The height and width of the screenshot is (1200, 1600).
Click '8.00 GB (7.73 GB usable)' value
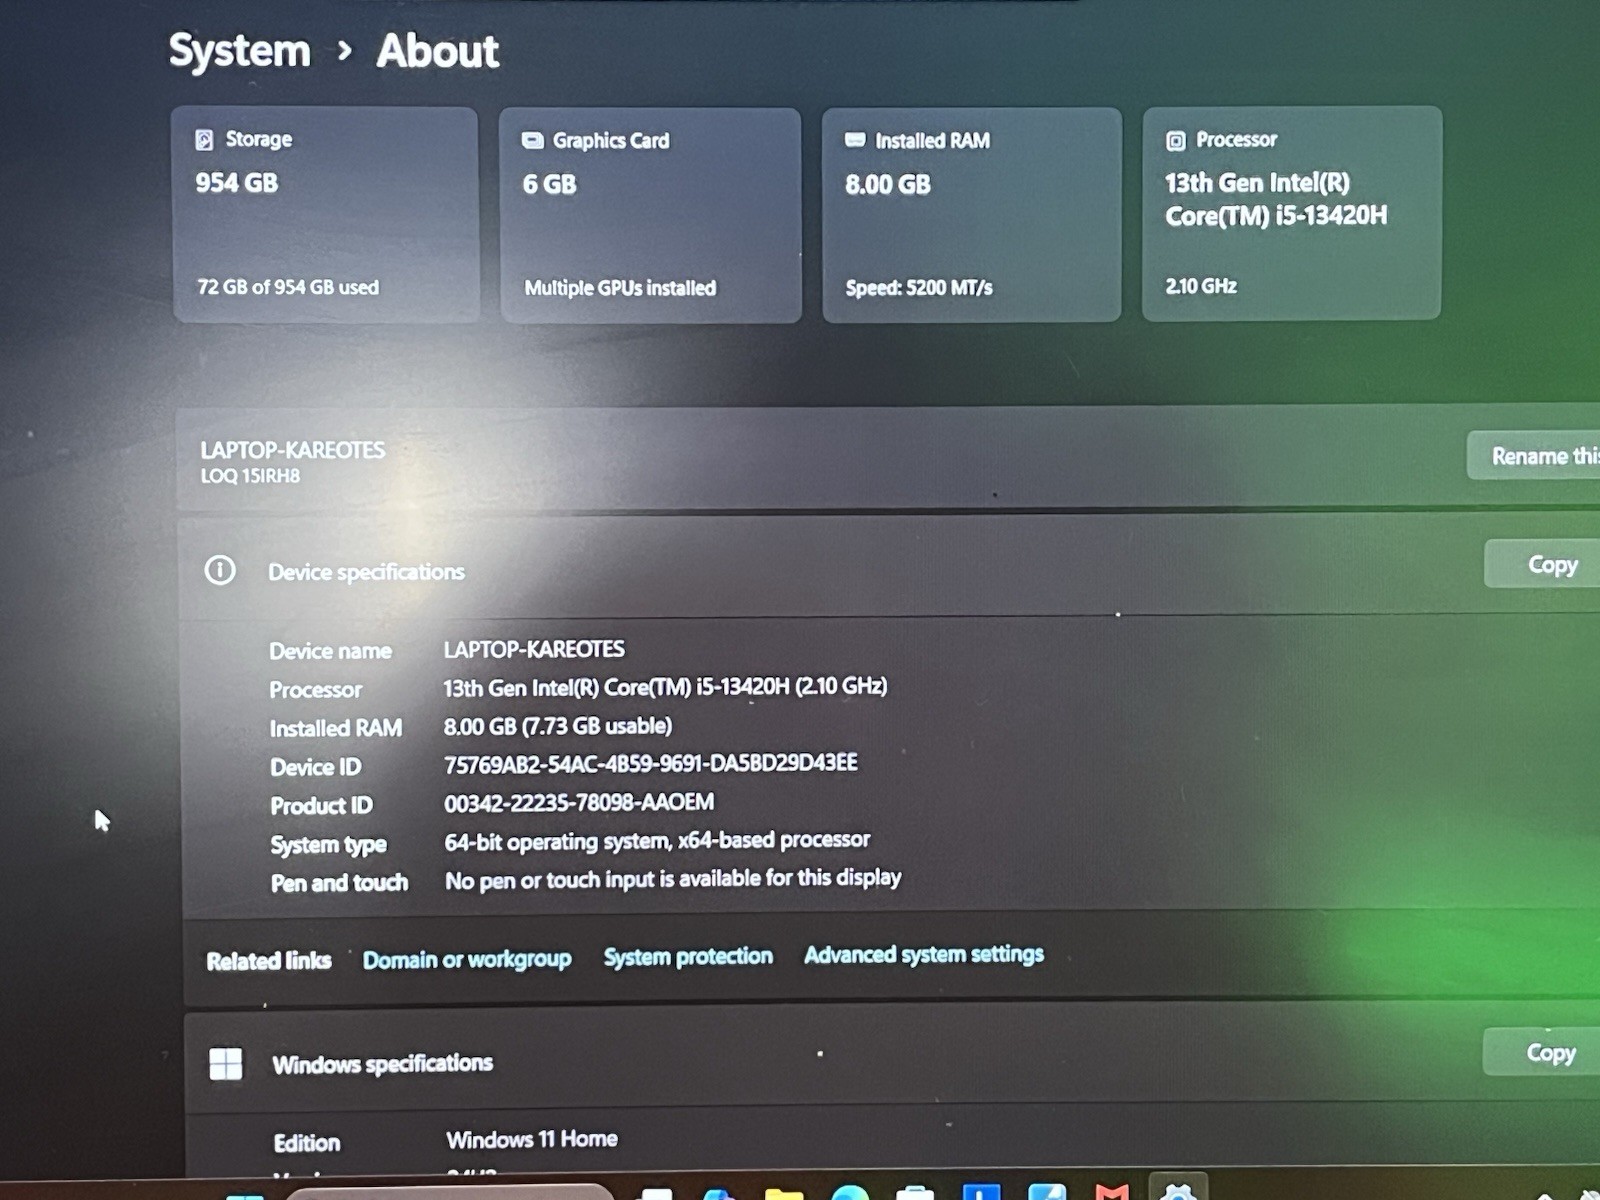(x=558, y=726)
